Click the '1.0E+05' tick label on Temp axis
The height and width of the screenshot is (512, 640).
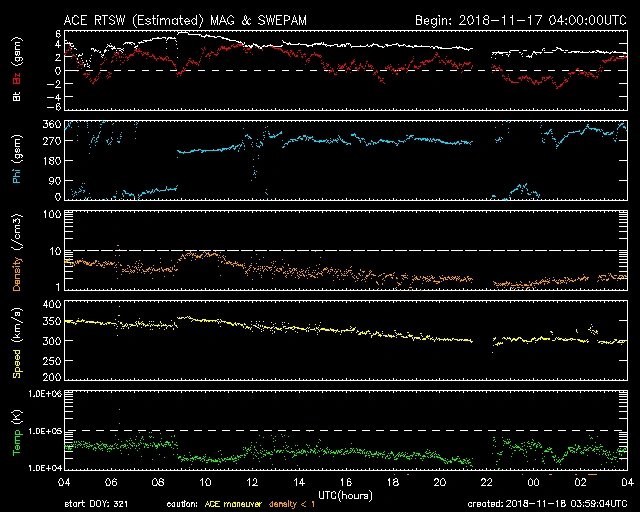point(45,431)
